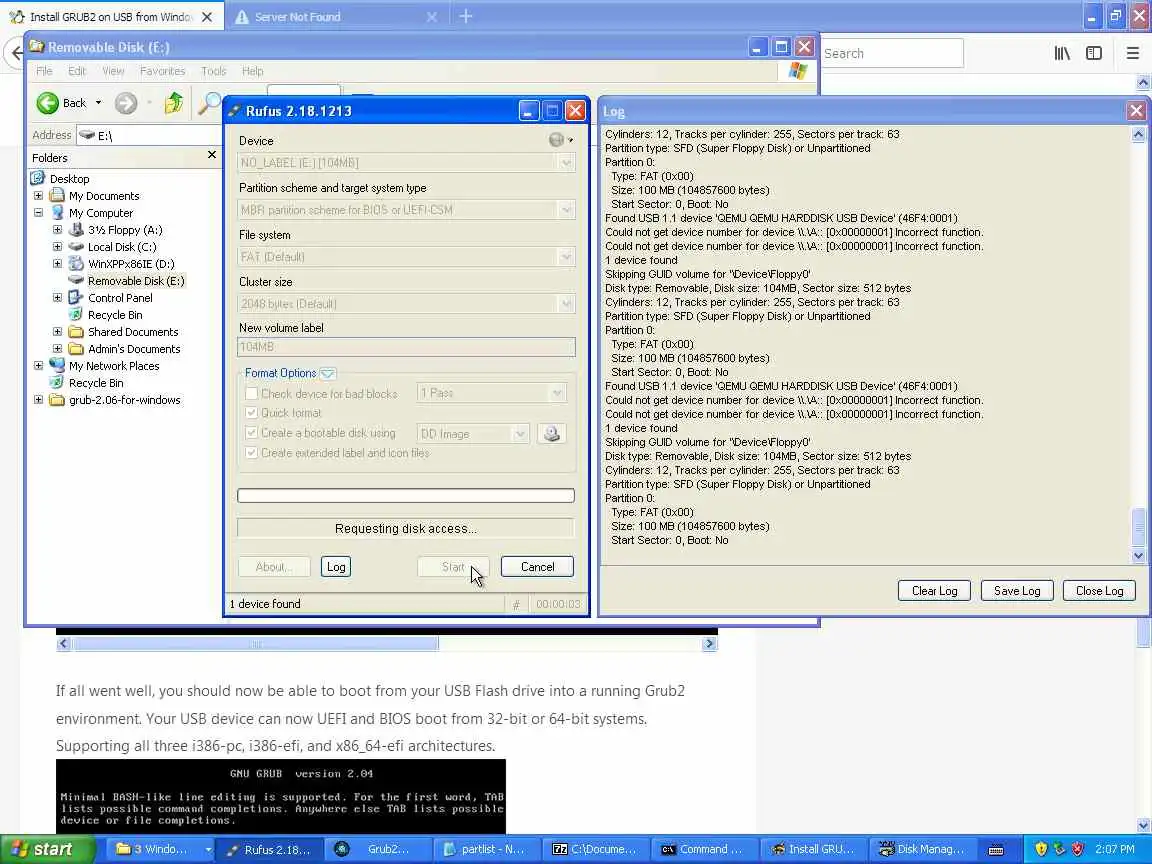Switch to Rufus 2.18 taskbar button
This screenshot has width=1152, height=864.
tap(269, 849)
